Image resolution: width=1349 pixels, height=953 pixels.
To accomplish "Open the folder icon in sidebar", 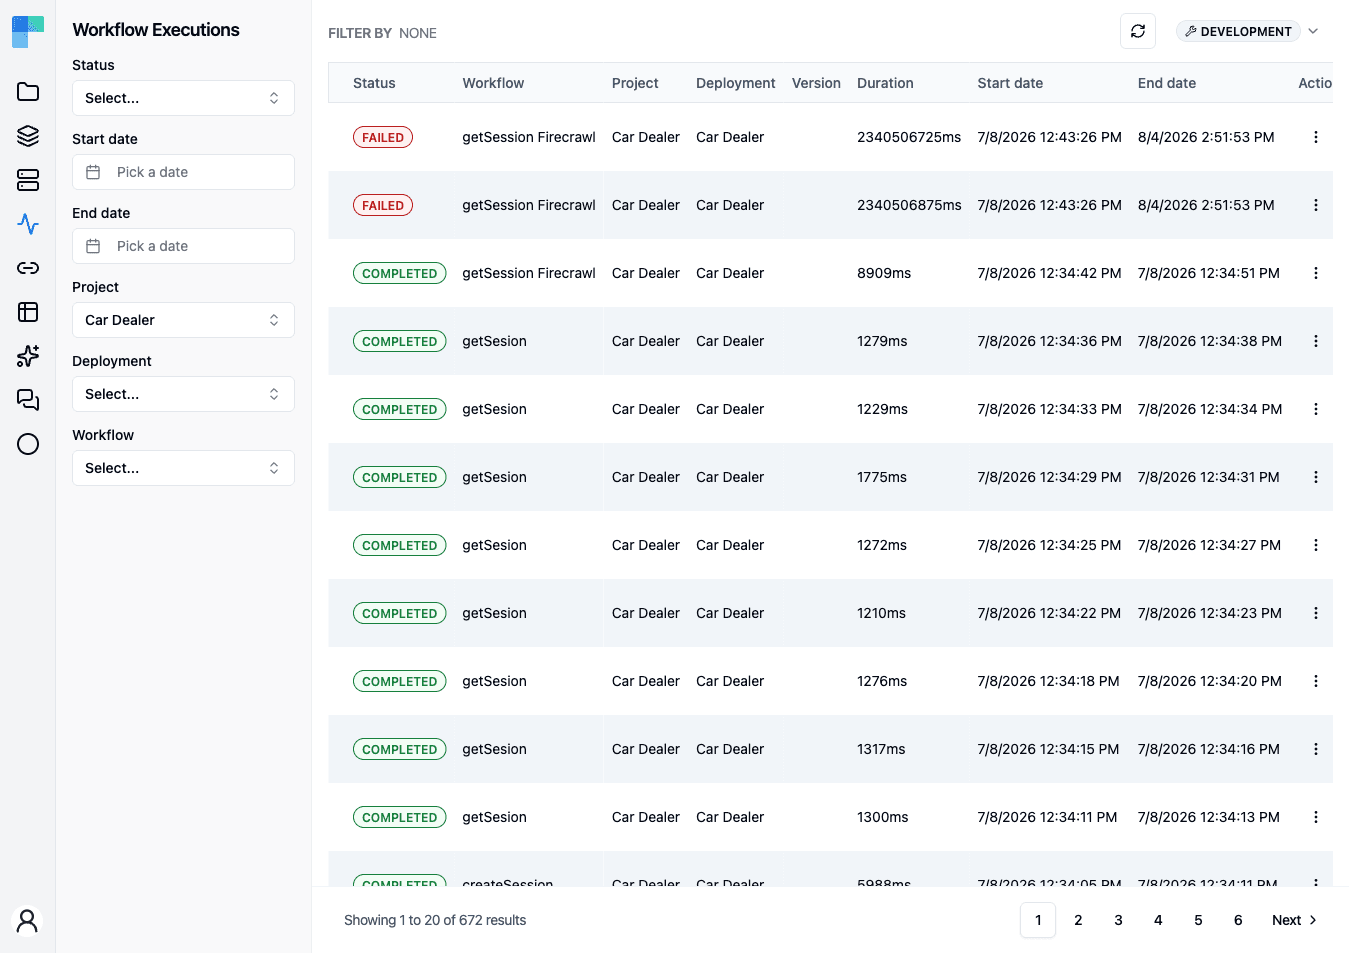I will pos(28,92).
